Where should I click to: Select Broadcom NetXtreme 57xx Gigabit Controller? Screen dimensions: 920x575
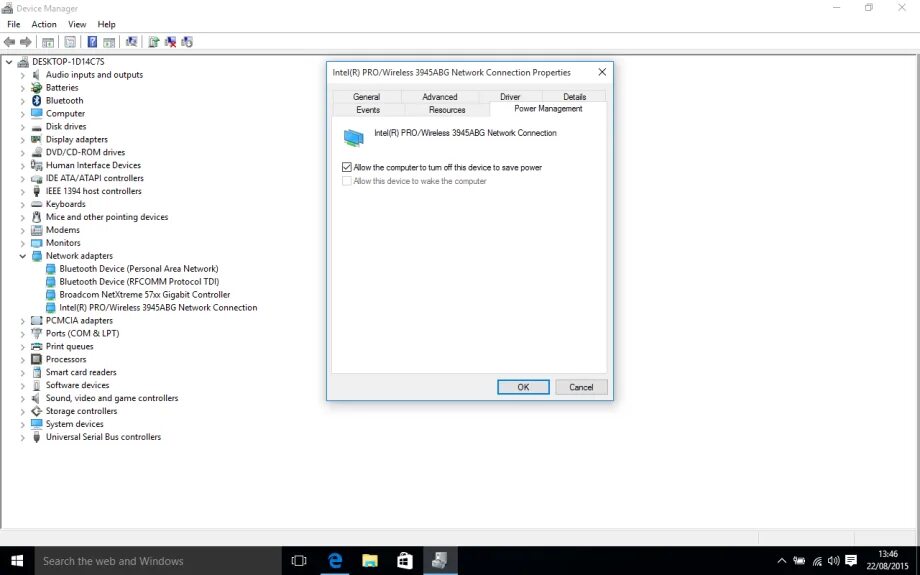click(x=144, y=295)
